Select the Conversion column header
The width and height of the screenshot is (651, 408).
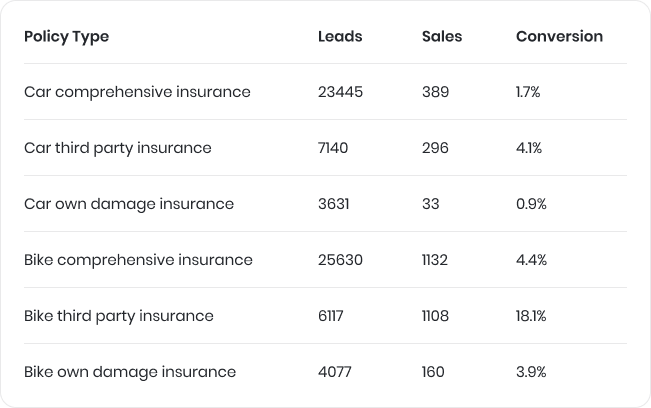[559, 37]
